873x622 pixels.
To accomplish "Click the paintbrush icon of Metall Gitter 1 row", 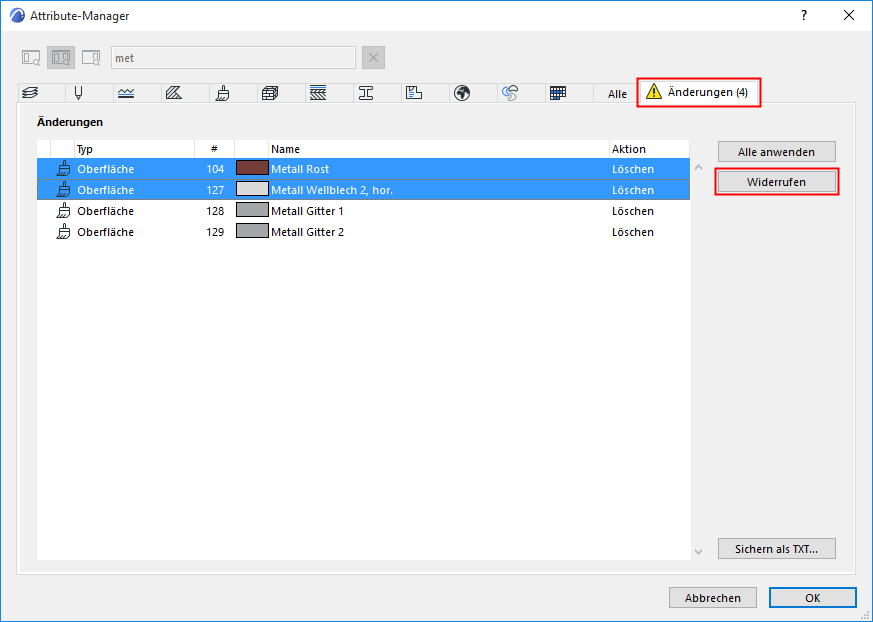I will pyautogui.click(x=64, y=211).
